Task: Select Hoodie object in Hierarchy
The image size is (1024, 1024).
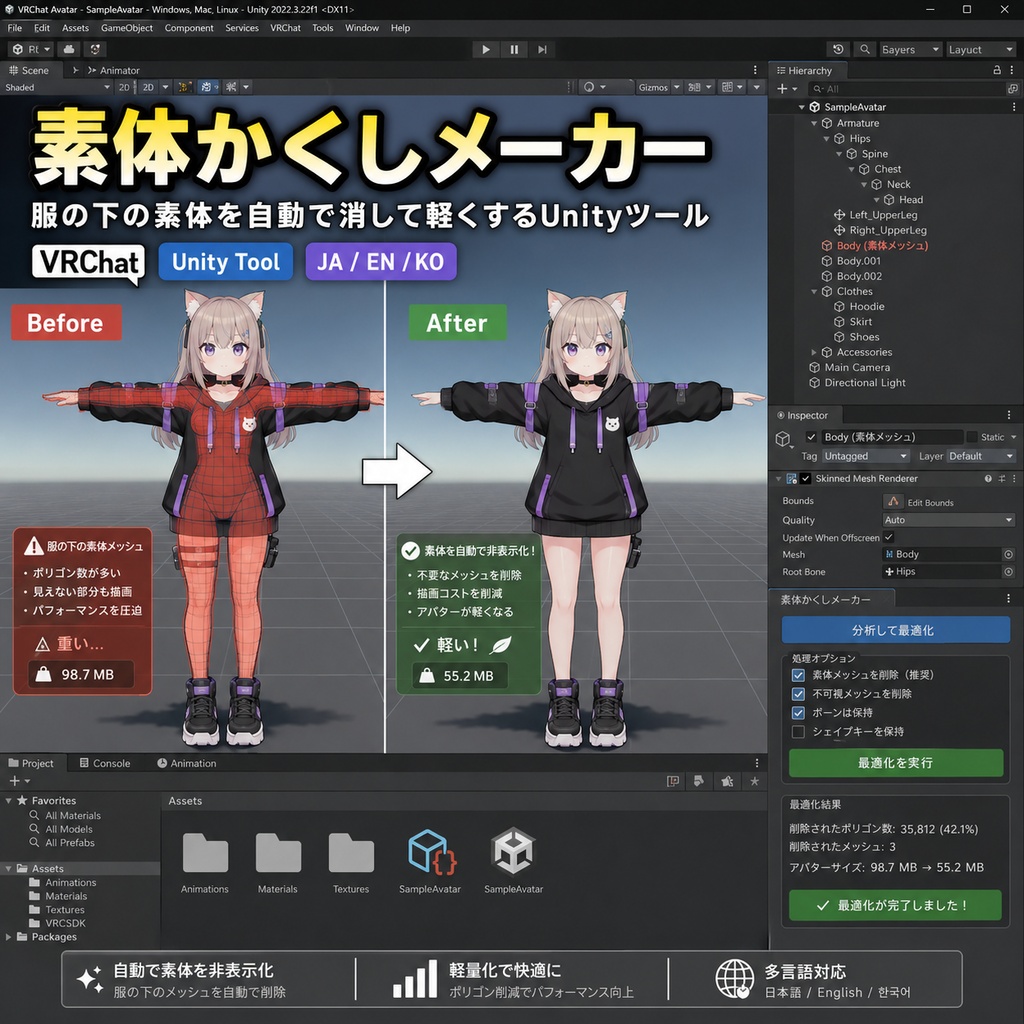Action: click(859, 306)
